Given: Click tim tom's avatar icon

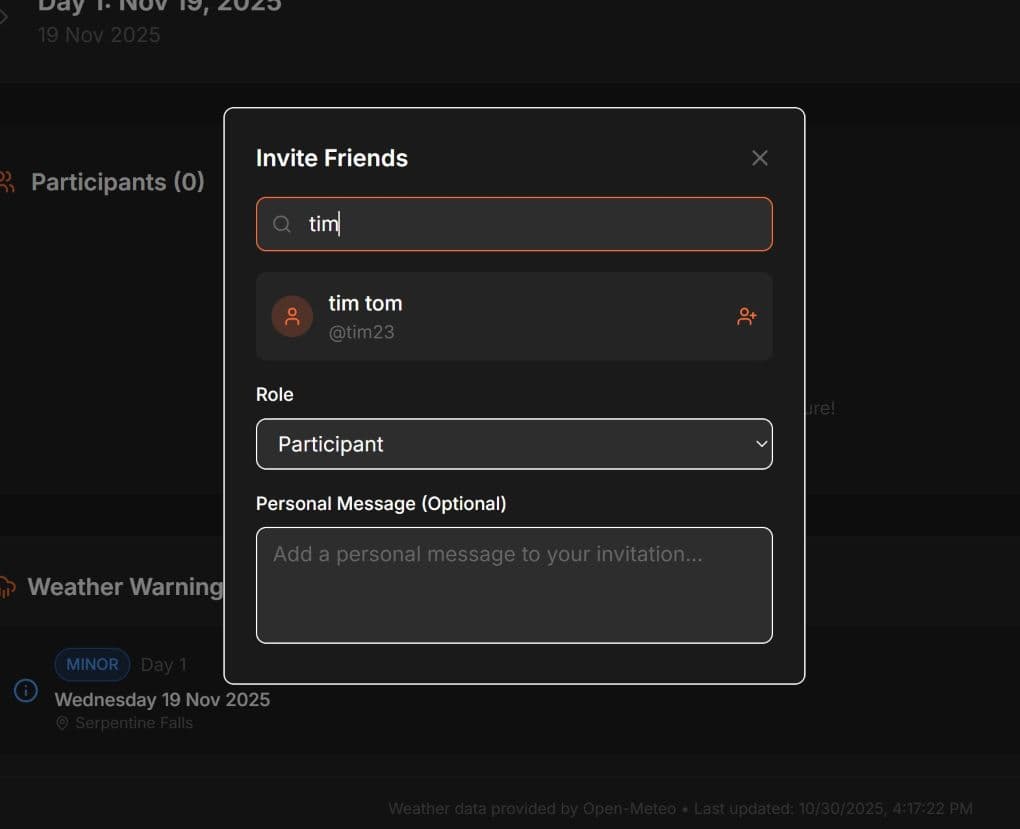Looking at the screenshot, I should point(292,315).
